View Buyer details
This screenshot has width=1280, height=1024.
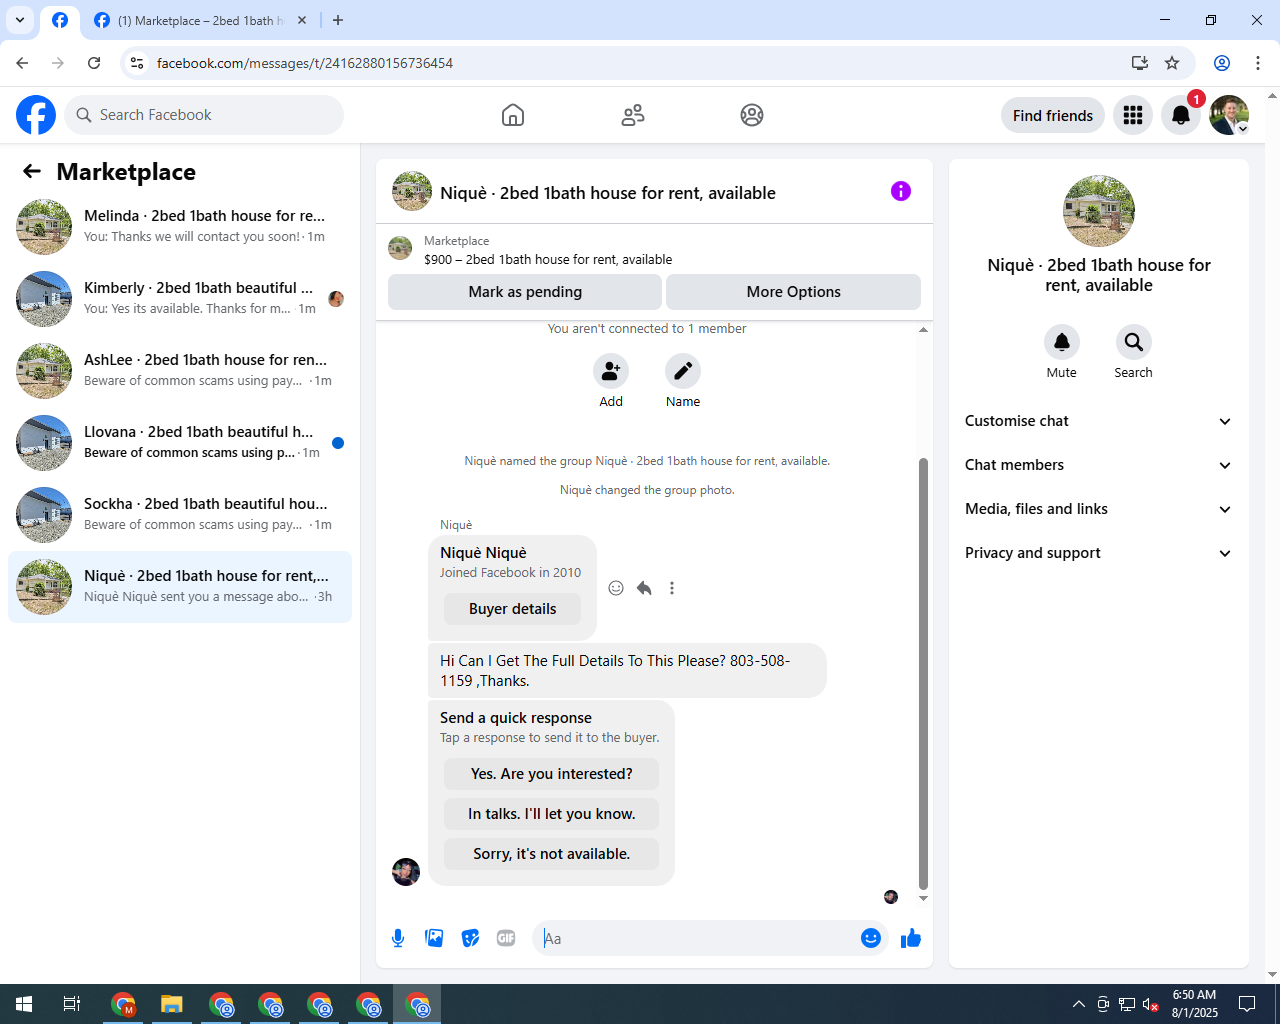pos(512,609)
